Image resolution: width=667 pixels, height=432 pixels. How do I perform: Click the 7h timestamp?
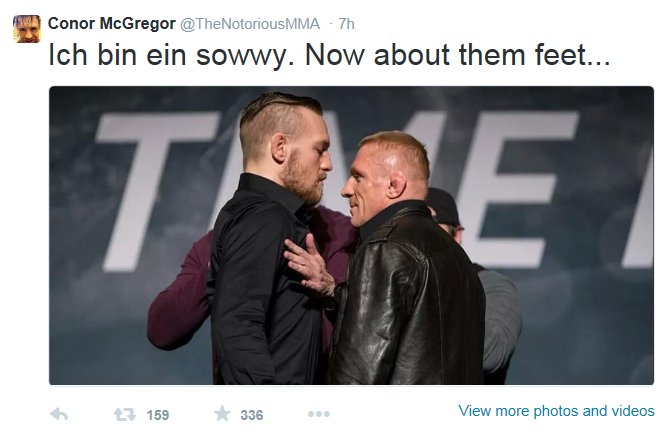346,24
